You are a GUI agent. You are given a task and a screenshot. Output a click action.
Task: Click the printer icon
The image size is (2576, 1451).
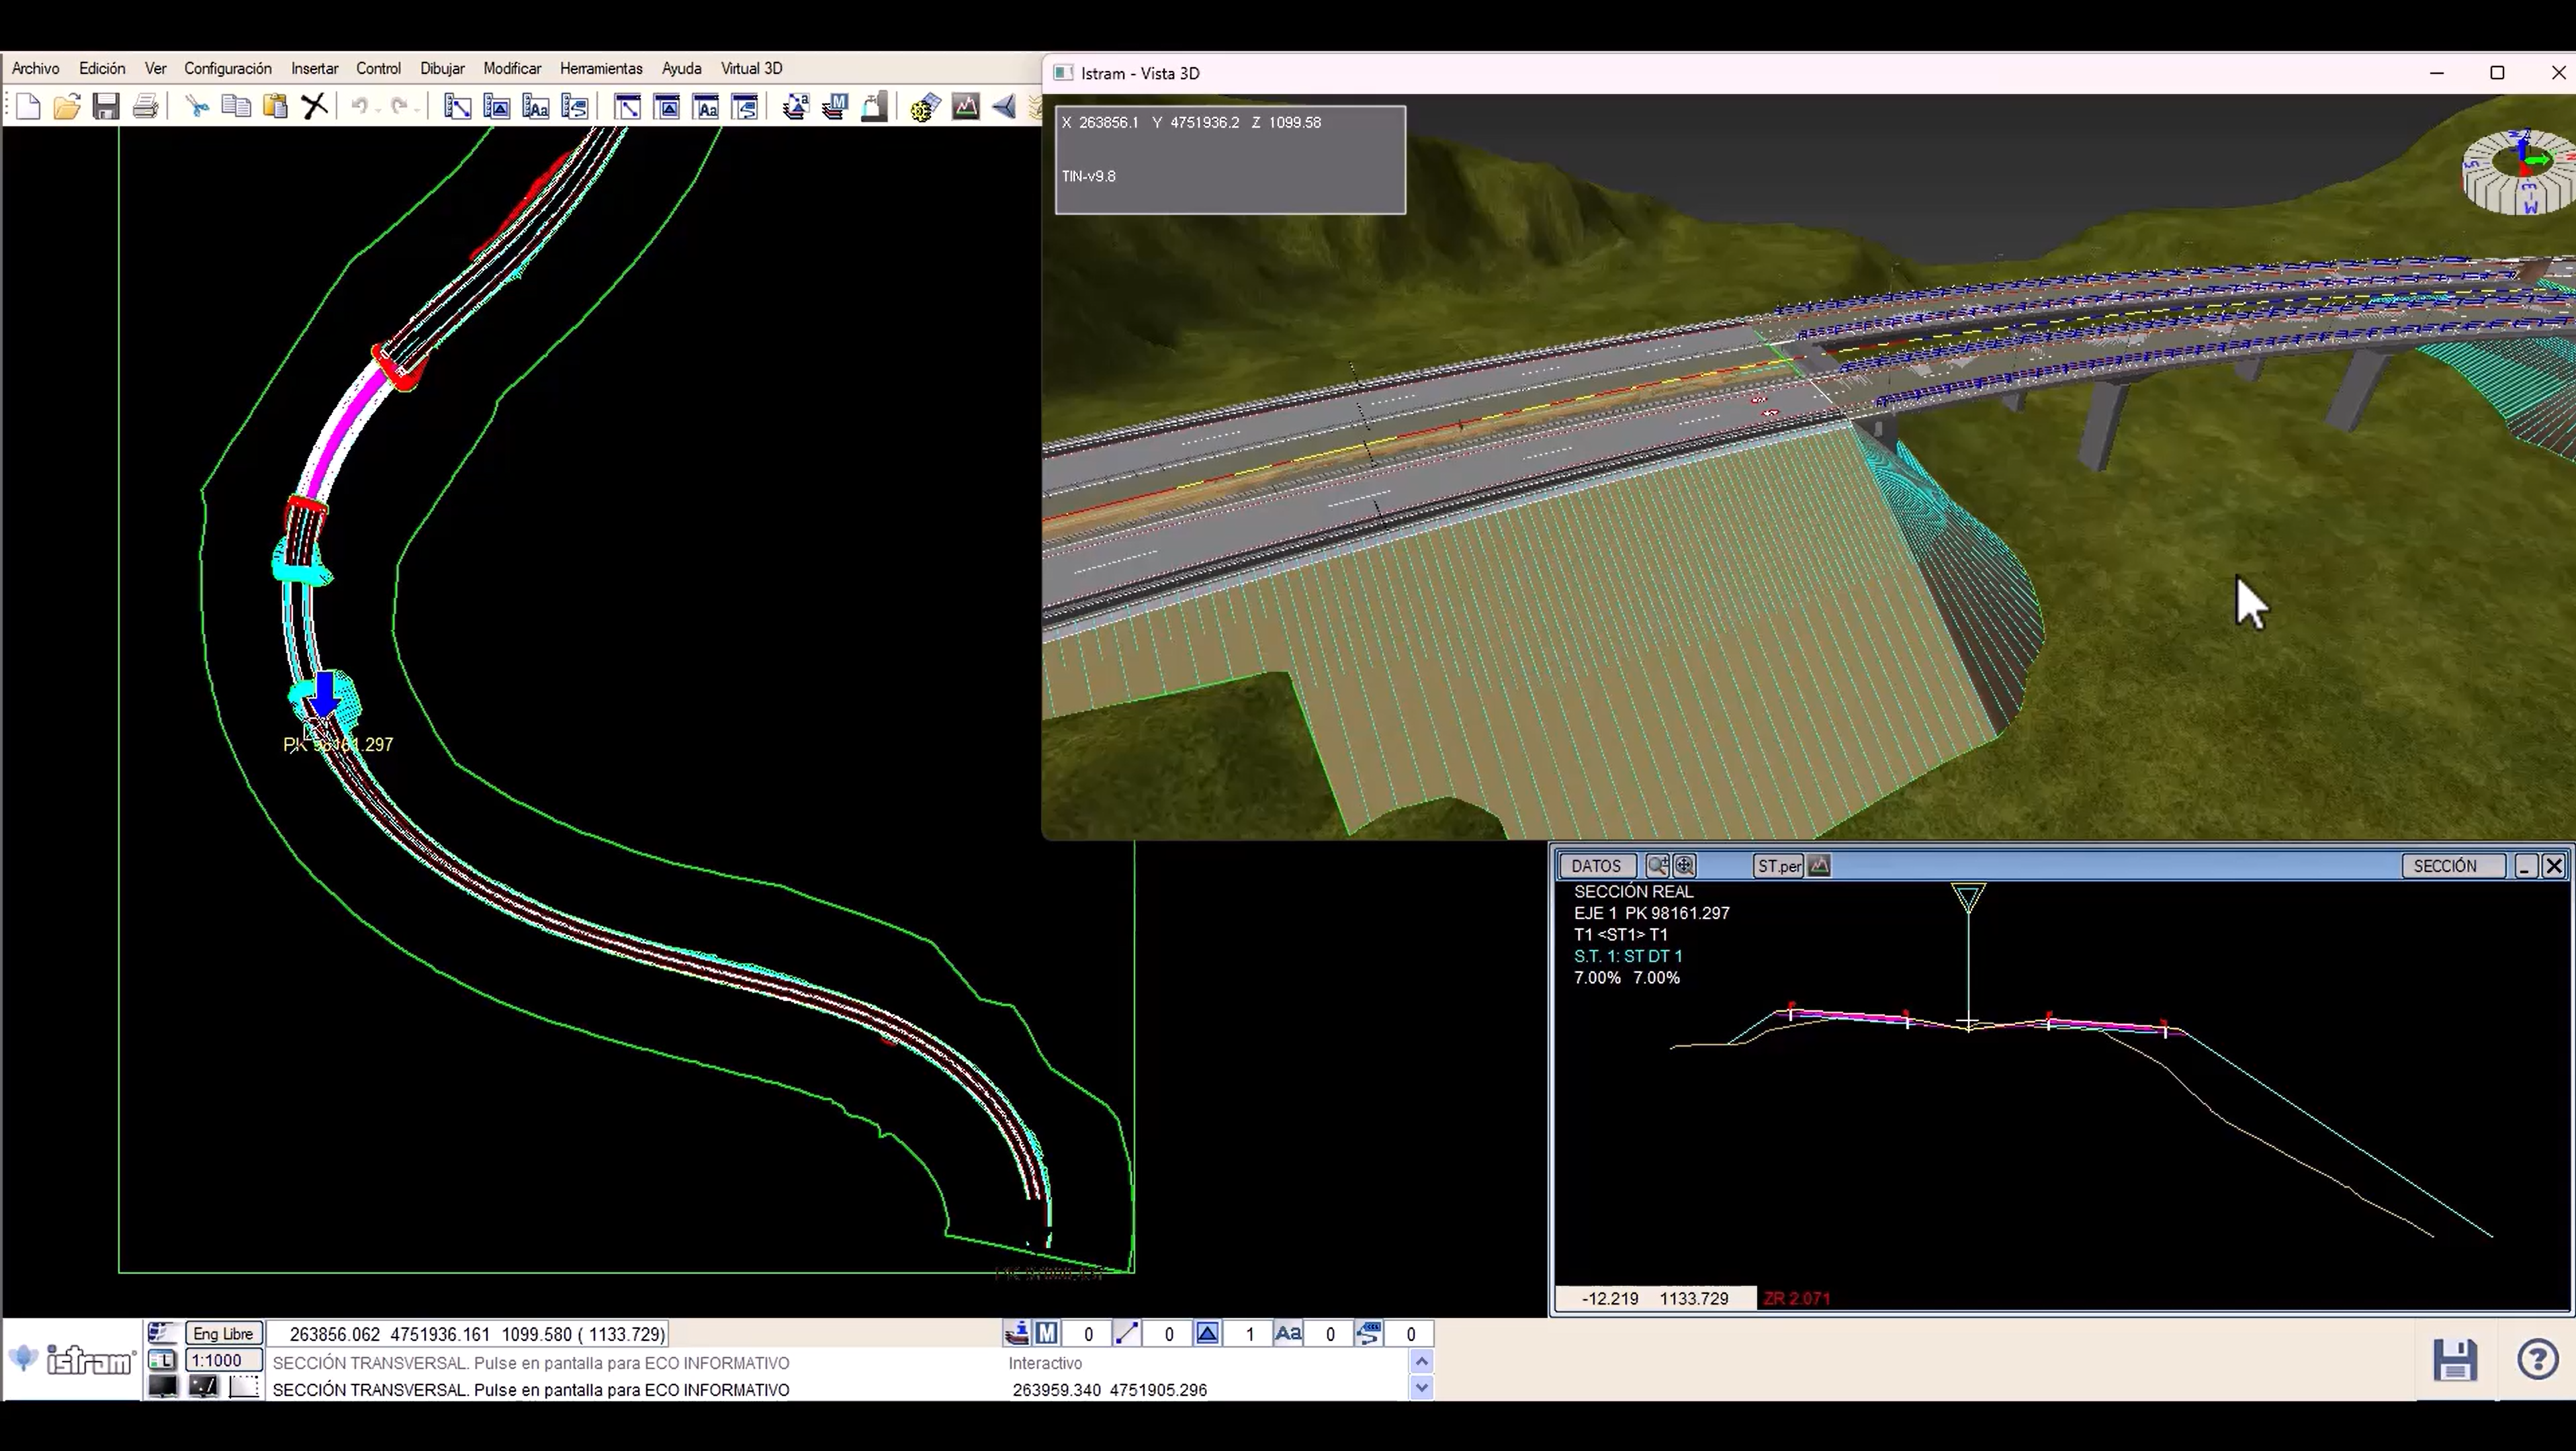[x=145, y=106]
